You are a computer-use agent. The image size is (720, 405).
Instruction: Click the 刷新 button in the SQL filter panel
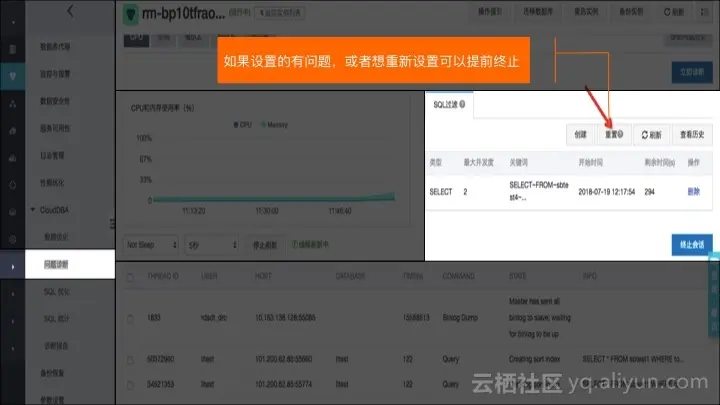[651, 135]
